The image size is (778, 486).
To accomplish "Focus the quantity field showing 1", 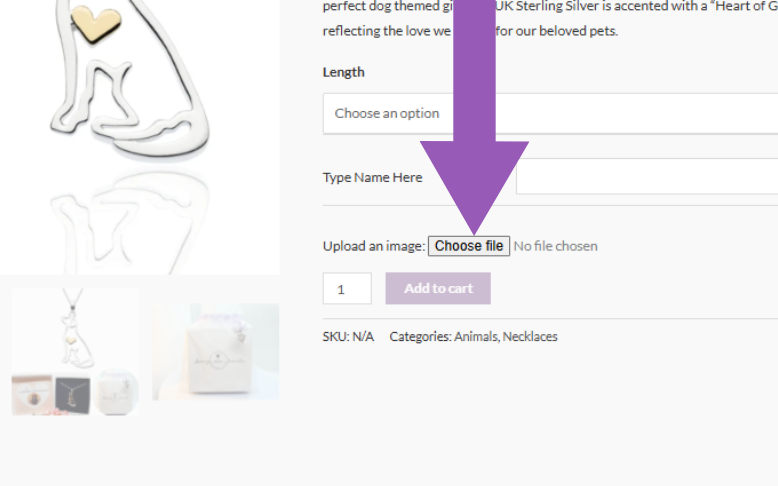I will click(x=346, y=289).
